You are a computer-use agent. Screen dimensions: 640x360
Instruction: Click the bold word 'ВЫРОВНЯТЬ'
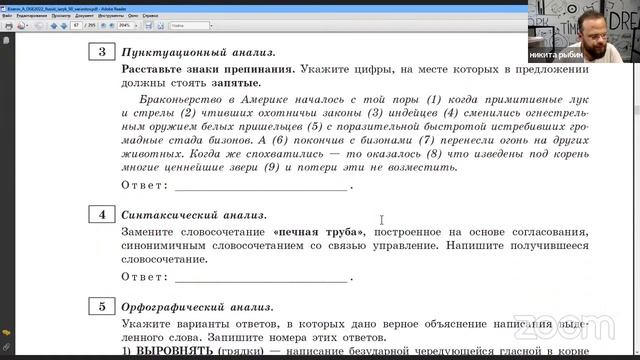pyautogui.click(x=174, y=351)
